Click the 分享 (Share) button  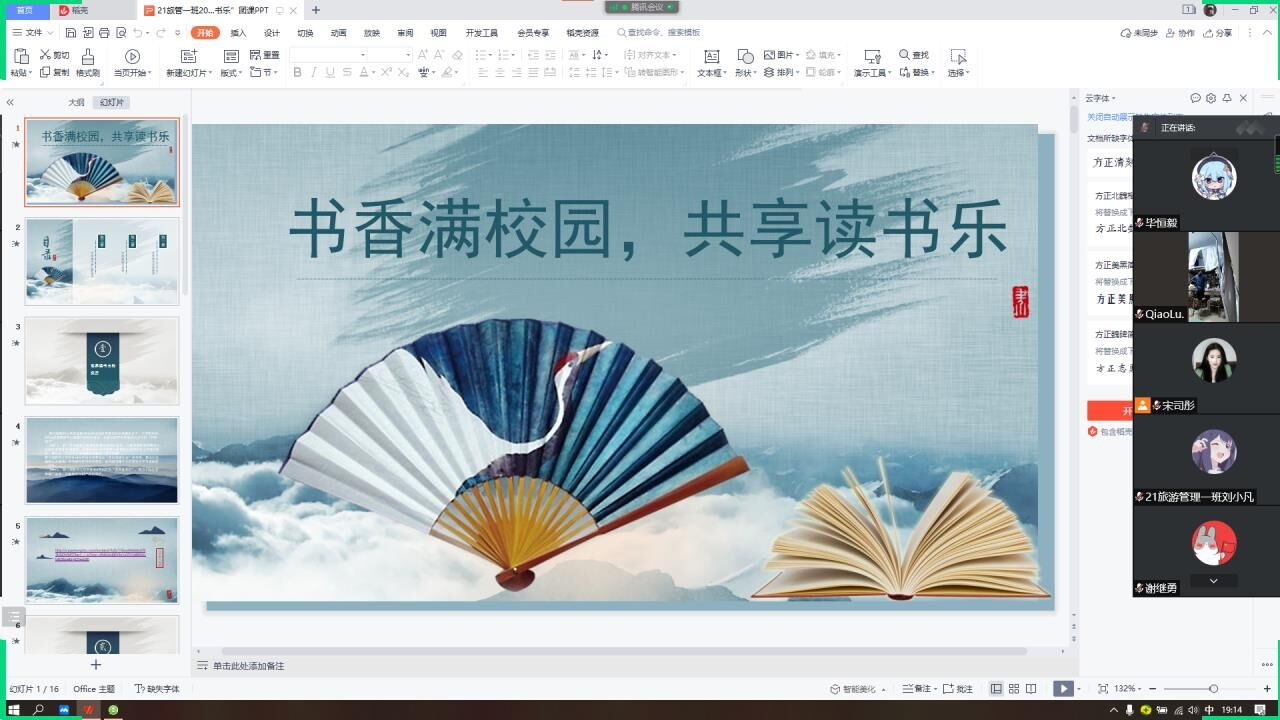1218,33
